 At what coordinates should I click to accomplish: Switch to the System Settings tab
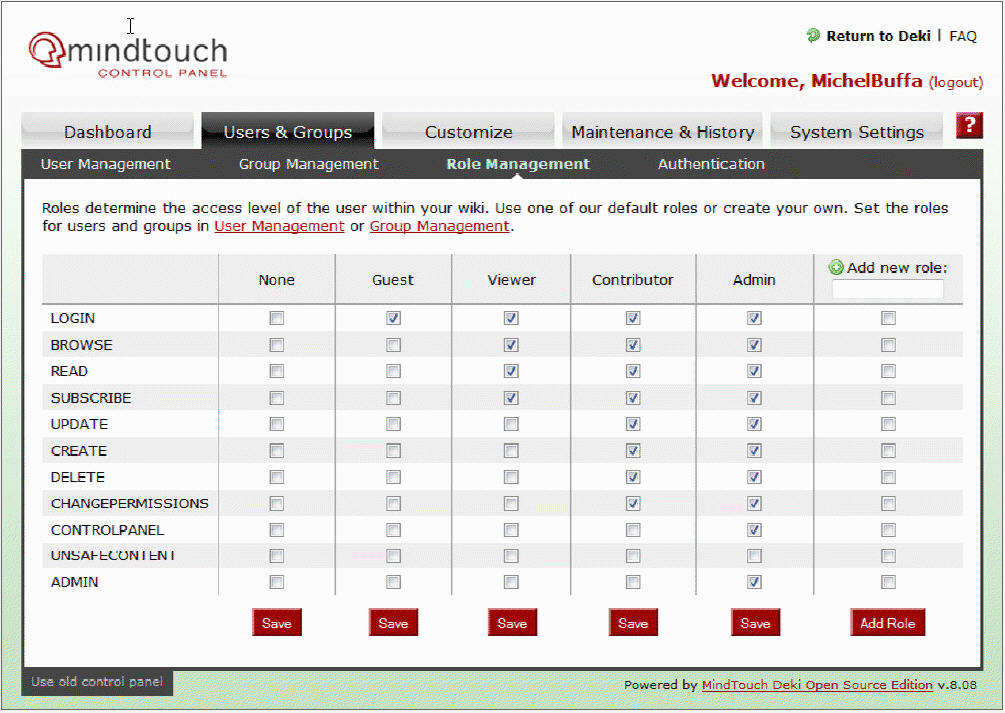856,132
